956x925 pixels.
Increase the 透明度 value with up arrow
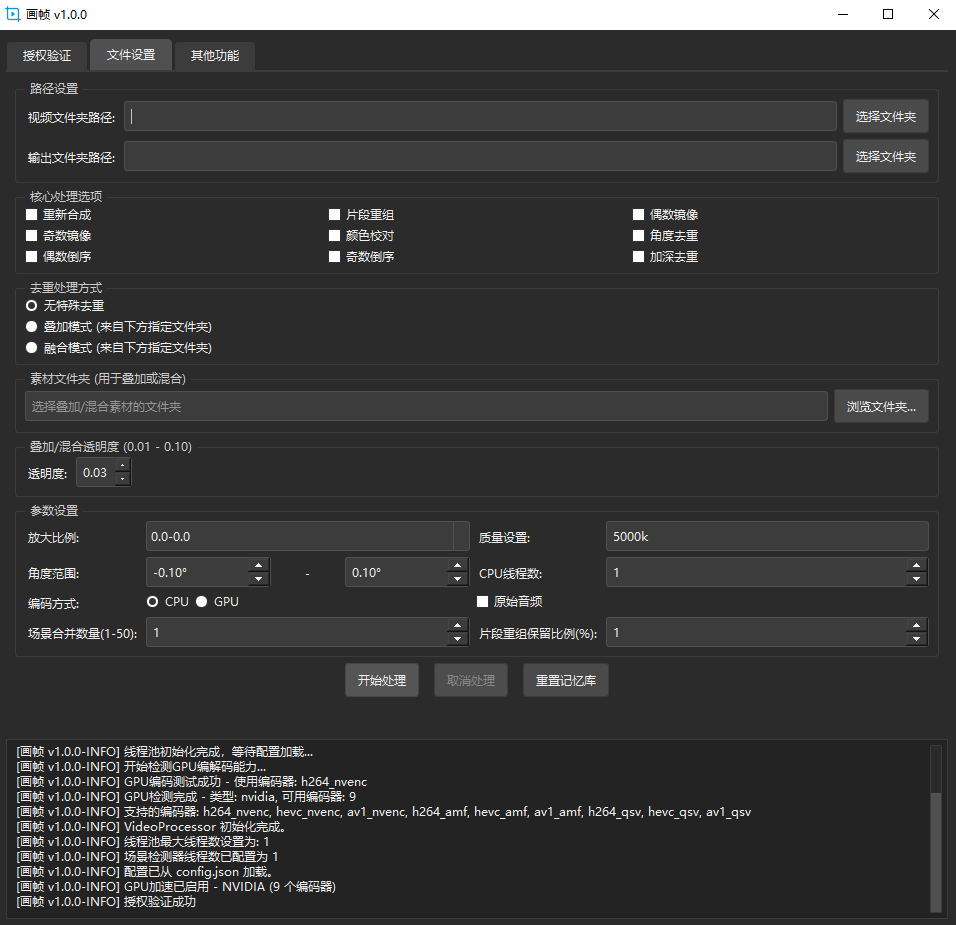pyautogui.click(x=122, y=466)
